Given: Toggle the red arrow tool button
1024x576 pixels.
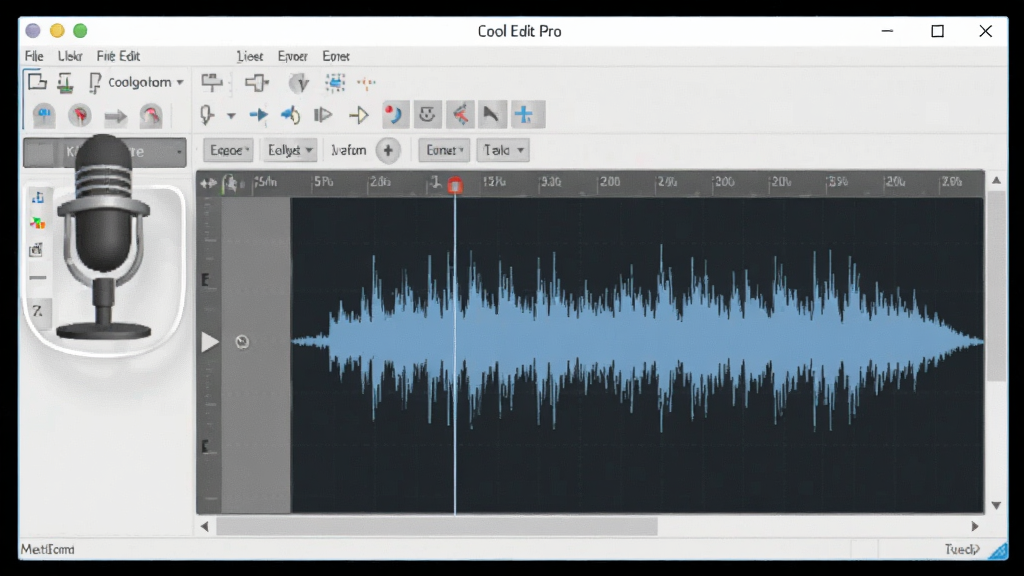Looking at the screenshot, I should (x=460, y=115).
